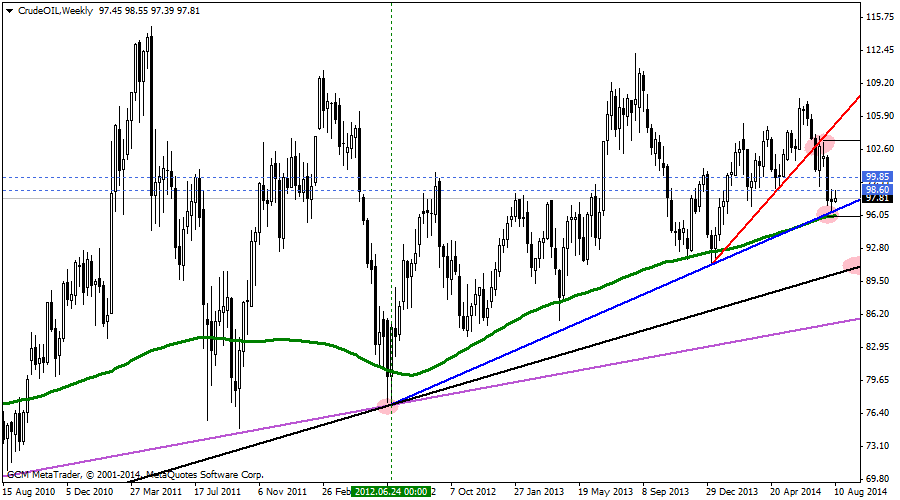Image resolution: width=900 pixels, height=500 pixels.
Task: Click the pink ellipse on the red line
Action: click(819, 144)
